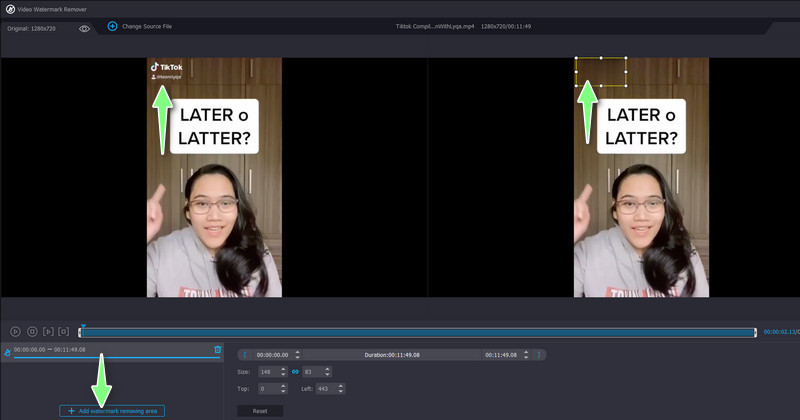Click the blue plus Change Source icon
800x420 pixels.
[112, 27]
